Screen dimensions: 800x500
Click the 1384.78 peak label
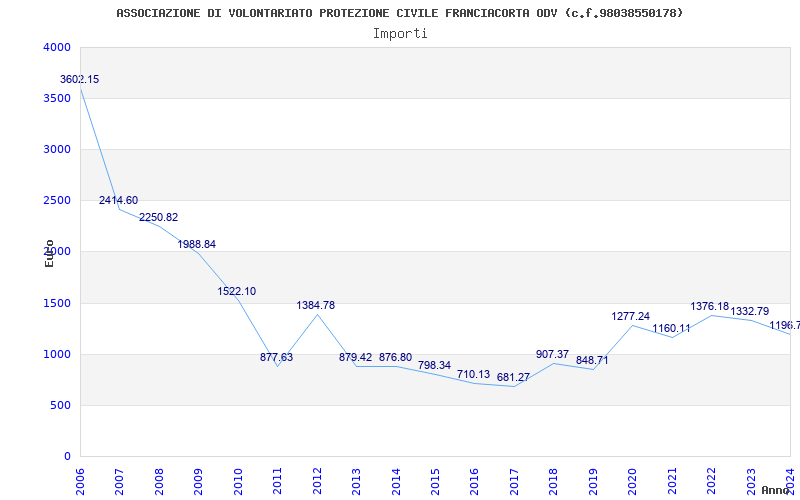[x=316, y=305]
